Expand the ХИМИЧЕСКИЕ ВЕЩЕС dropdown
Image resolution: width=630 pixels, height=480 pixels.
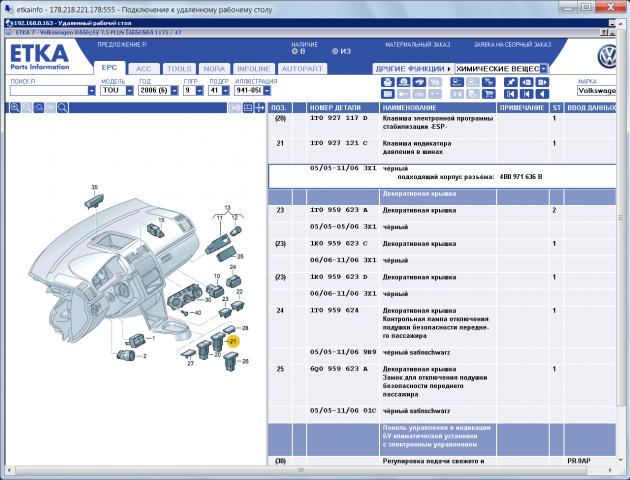pyautogui.click(x=543, y=69)
